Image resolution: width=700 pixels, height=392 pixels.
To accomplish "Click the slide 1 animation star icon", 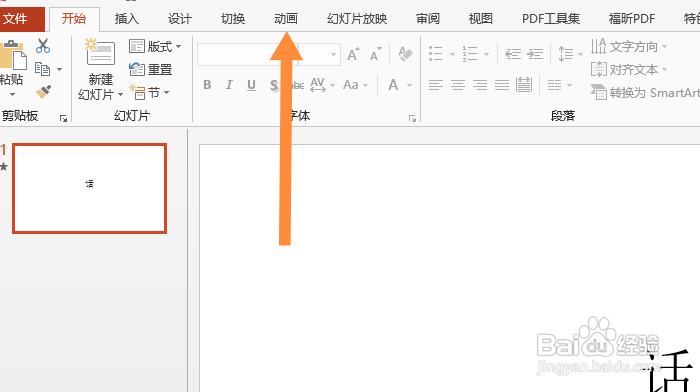I will coord(4,167).
